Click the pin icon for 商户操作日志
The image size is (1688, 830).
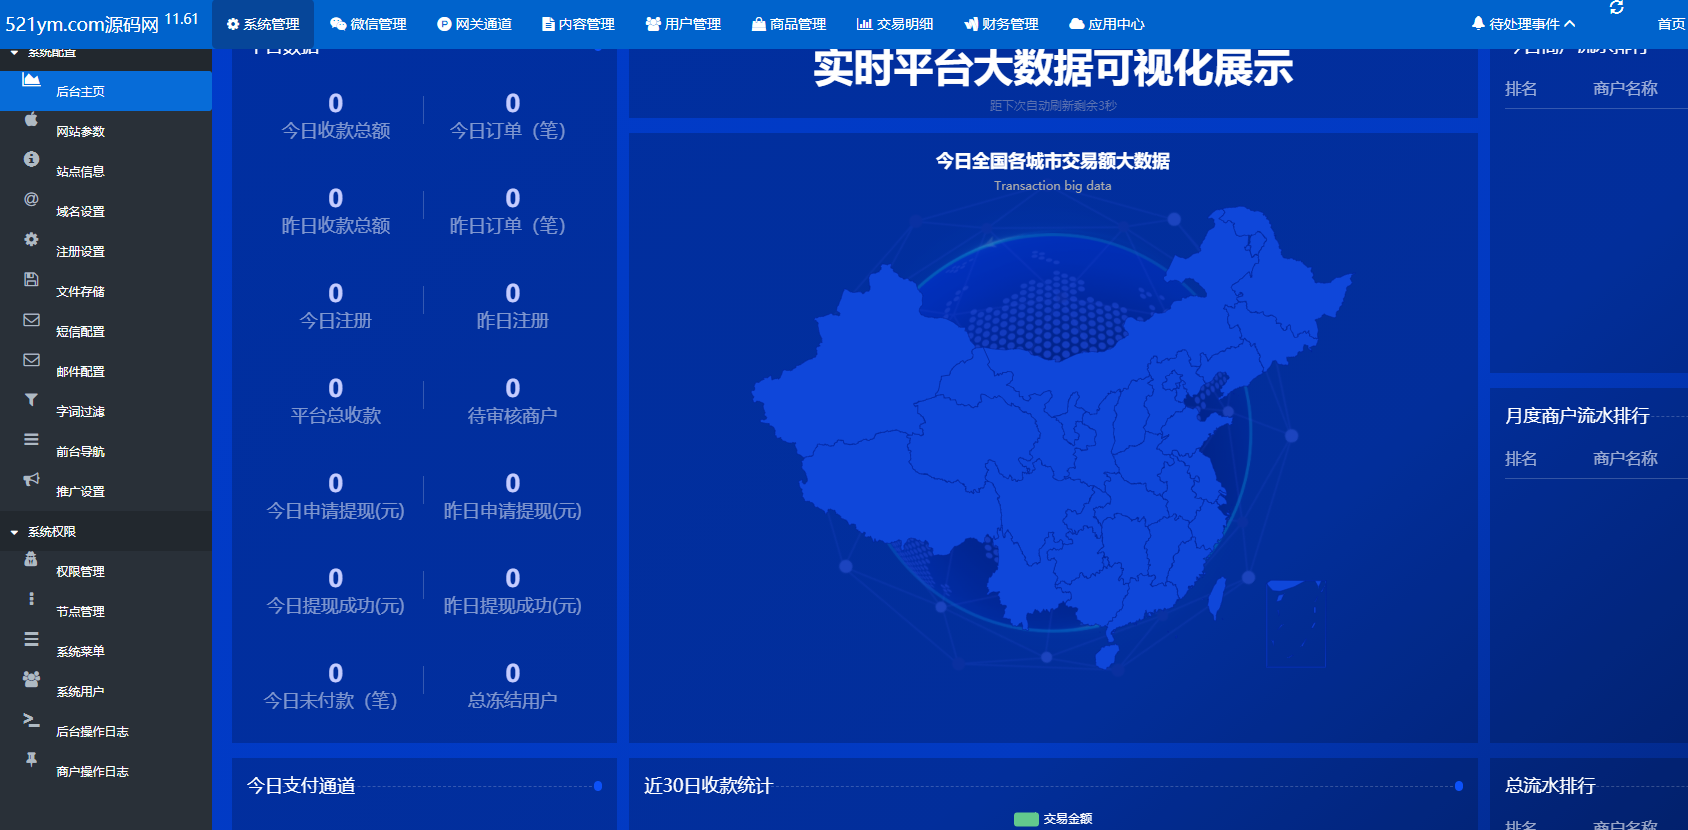click(x=31, y=759)
